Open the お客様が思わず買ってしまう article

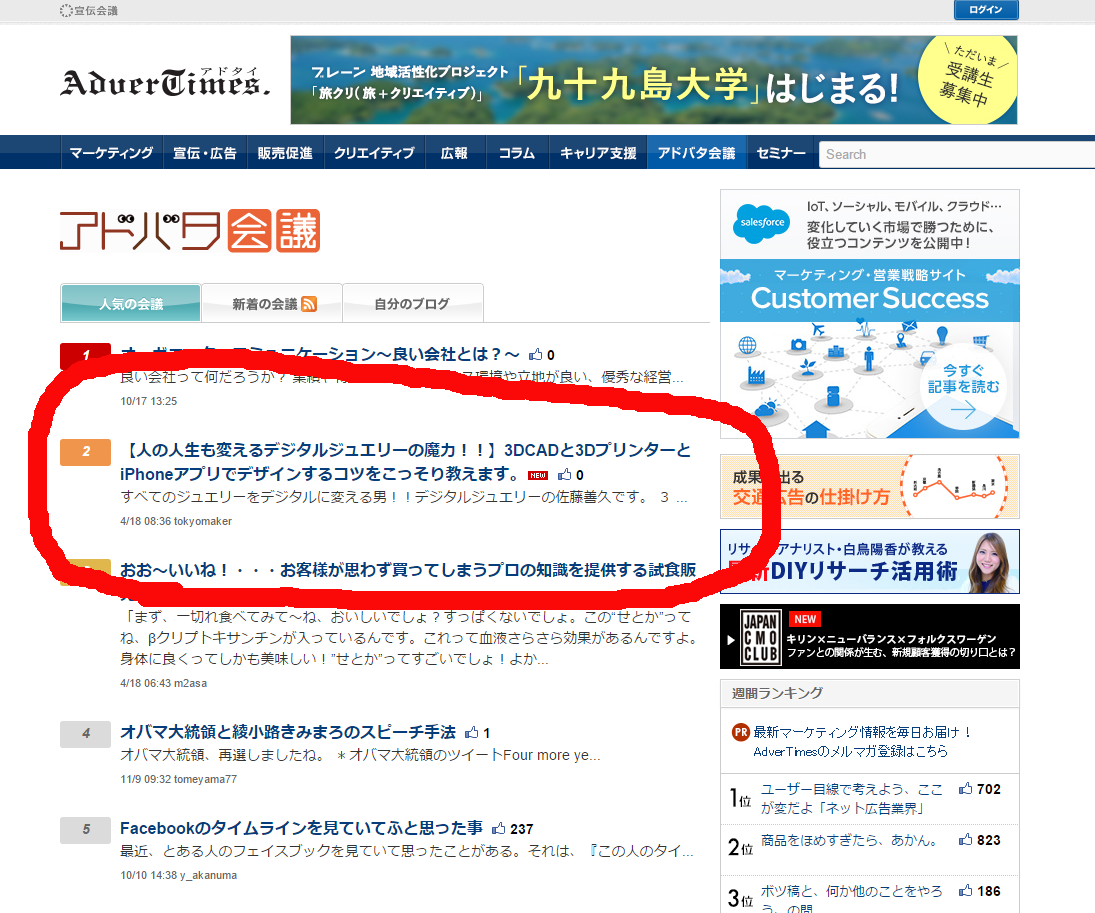coord(408,570)
